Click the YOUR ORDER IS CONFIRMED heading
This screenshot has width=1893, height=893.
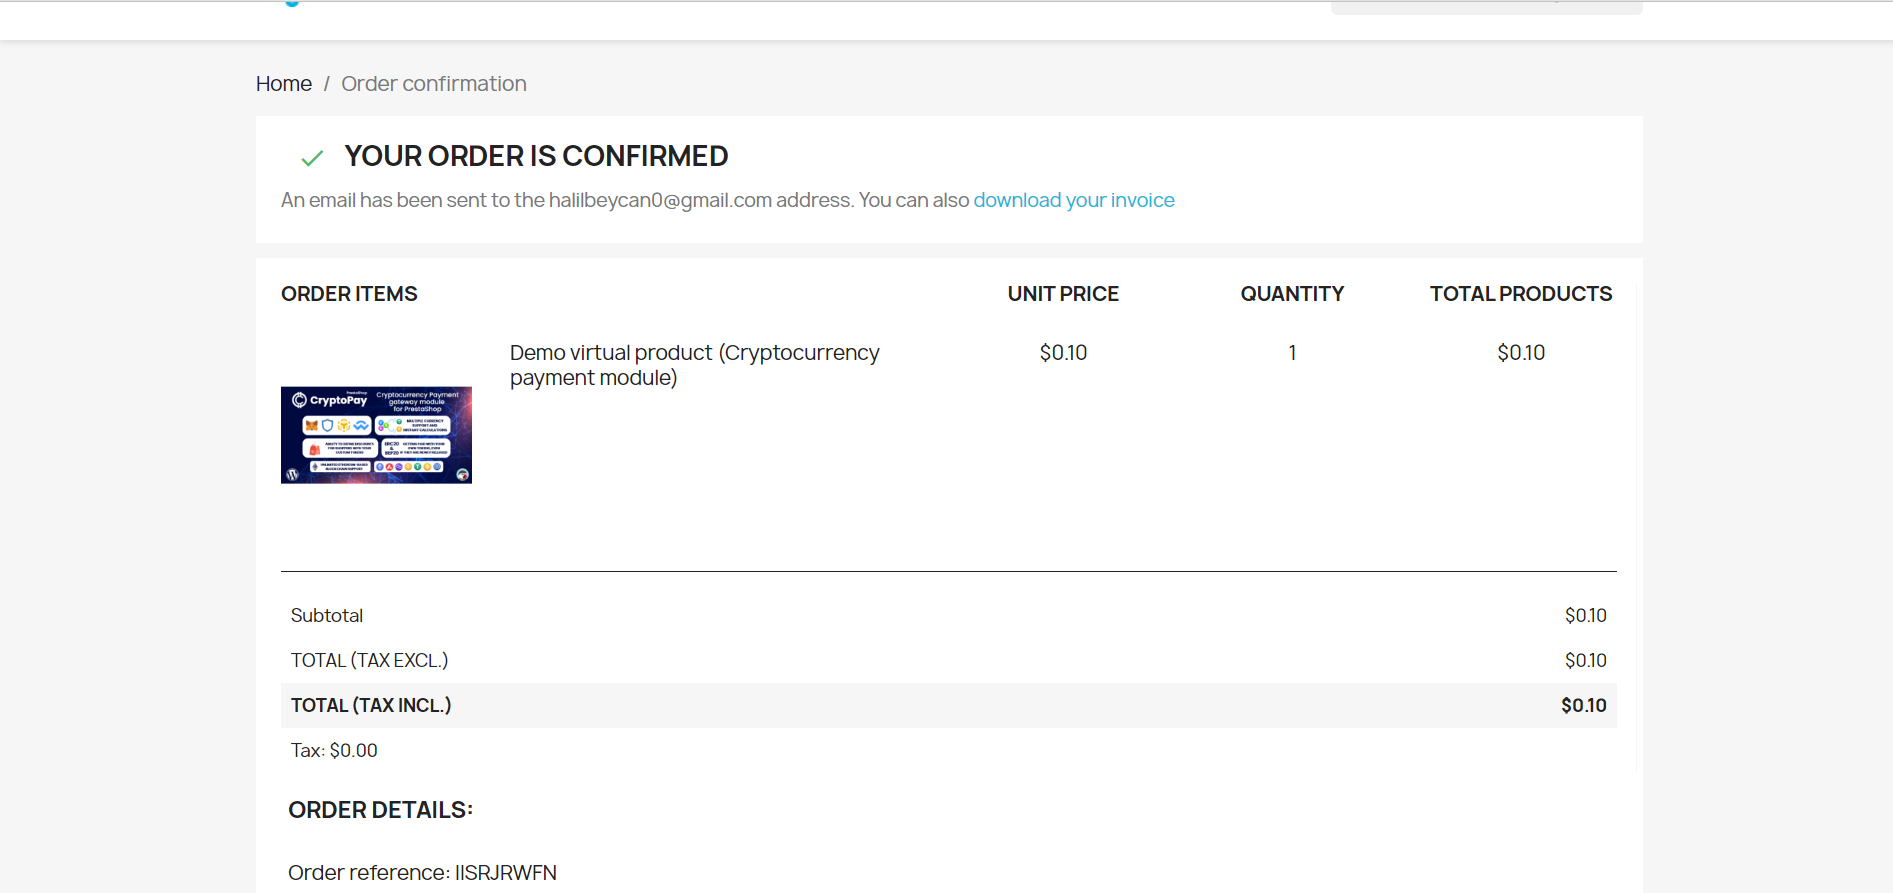536,156
